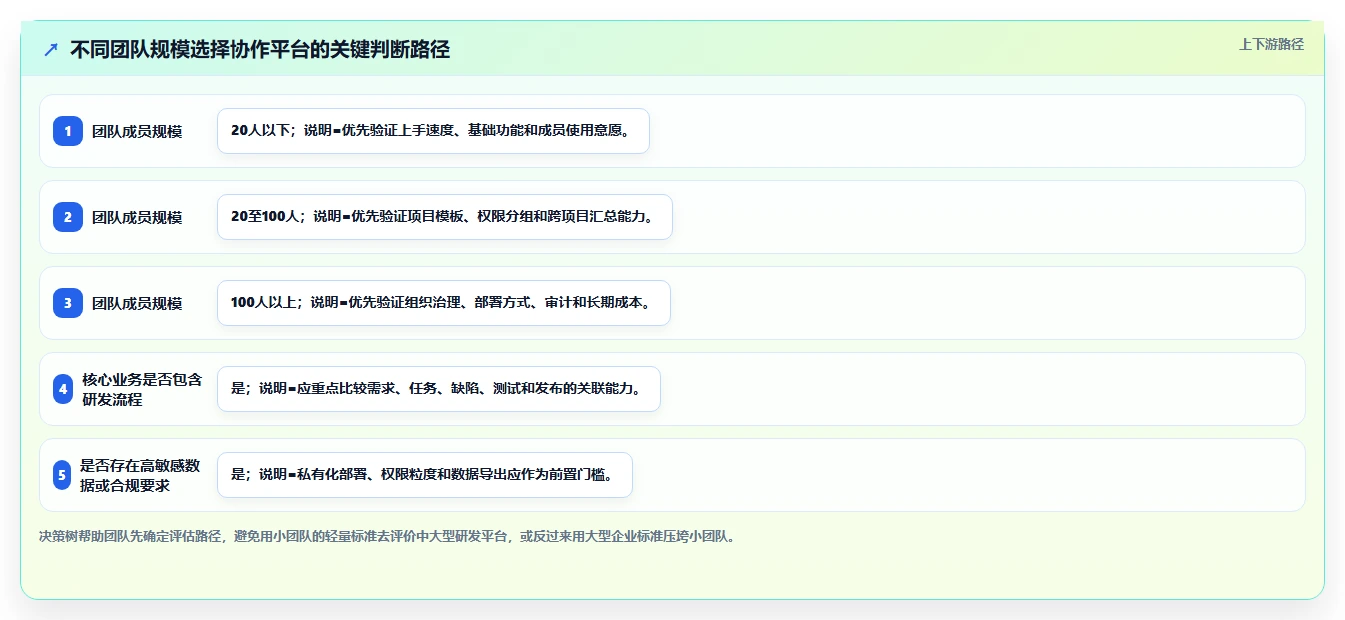Open the 20至100人 answer box
Viewport: 1345px width, 620px height.
[x=445, y=217]
